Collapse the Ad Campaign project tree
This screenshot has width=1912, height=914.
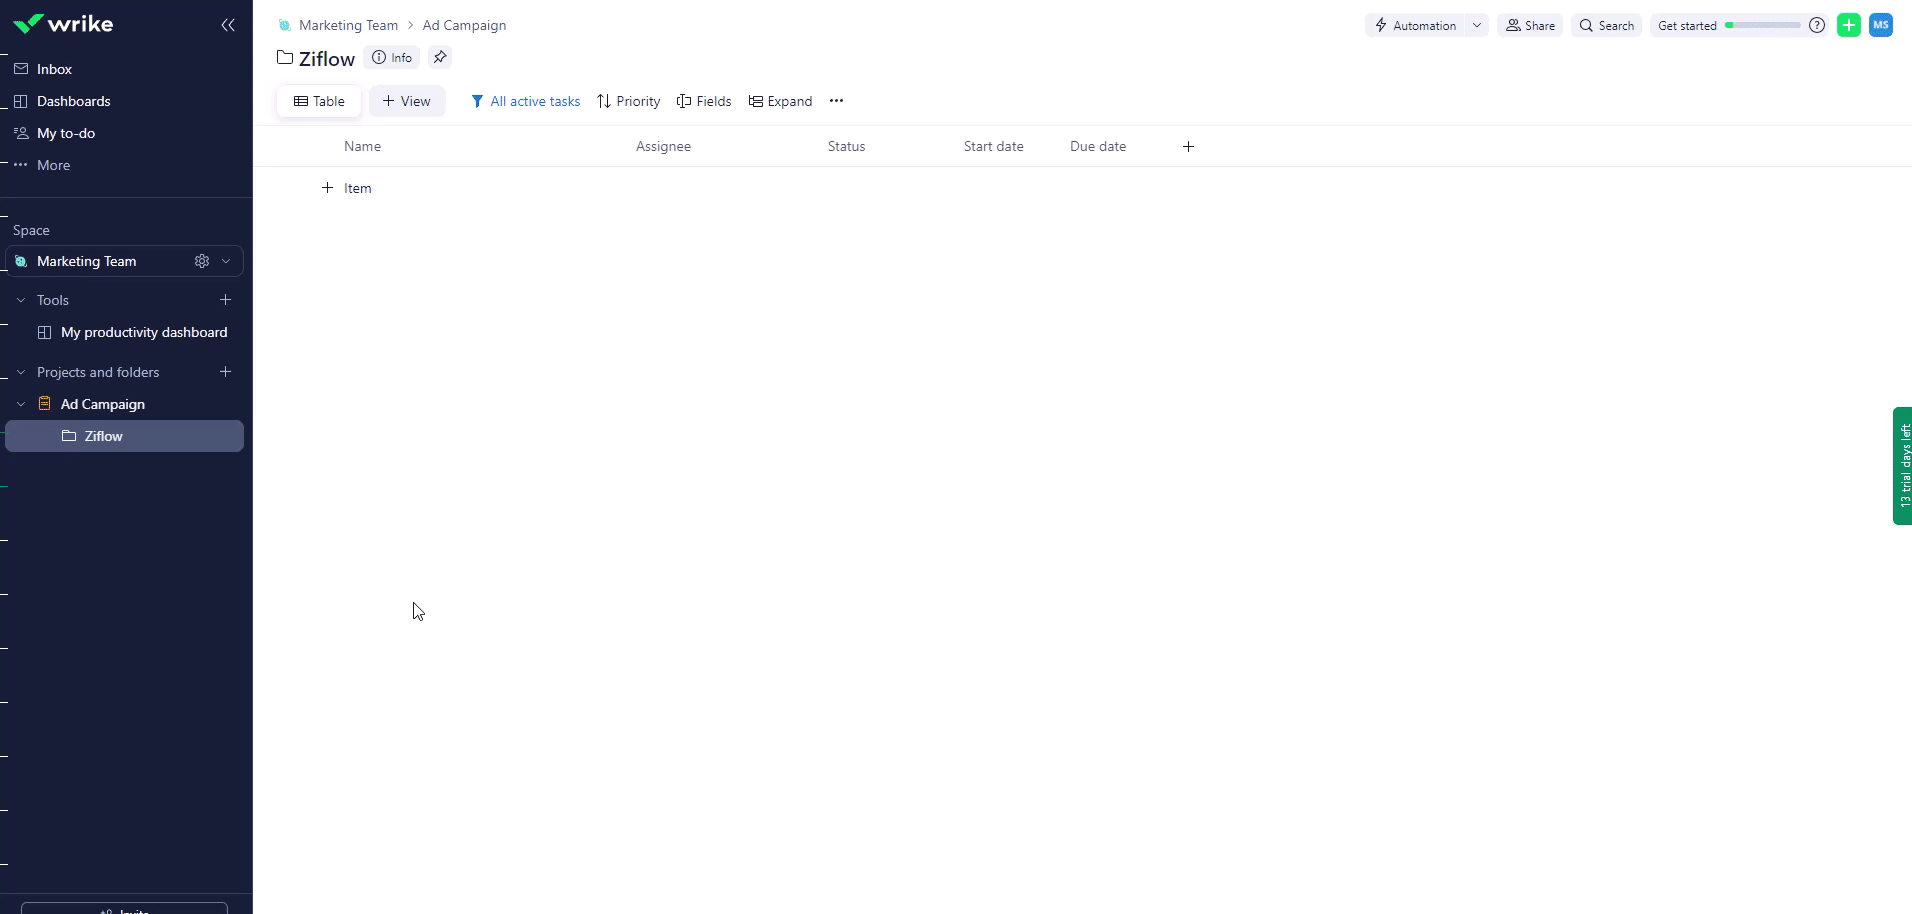click(x=21, y=404)
